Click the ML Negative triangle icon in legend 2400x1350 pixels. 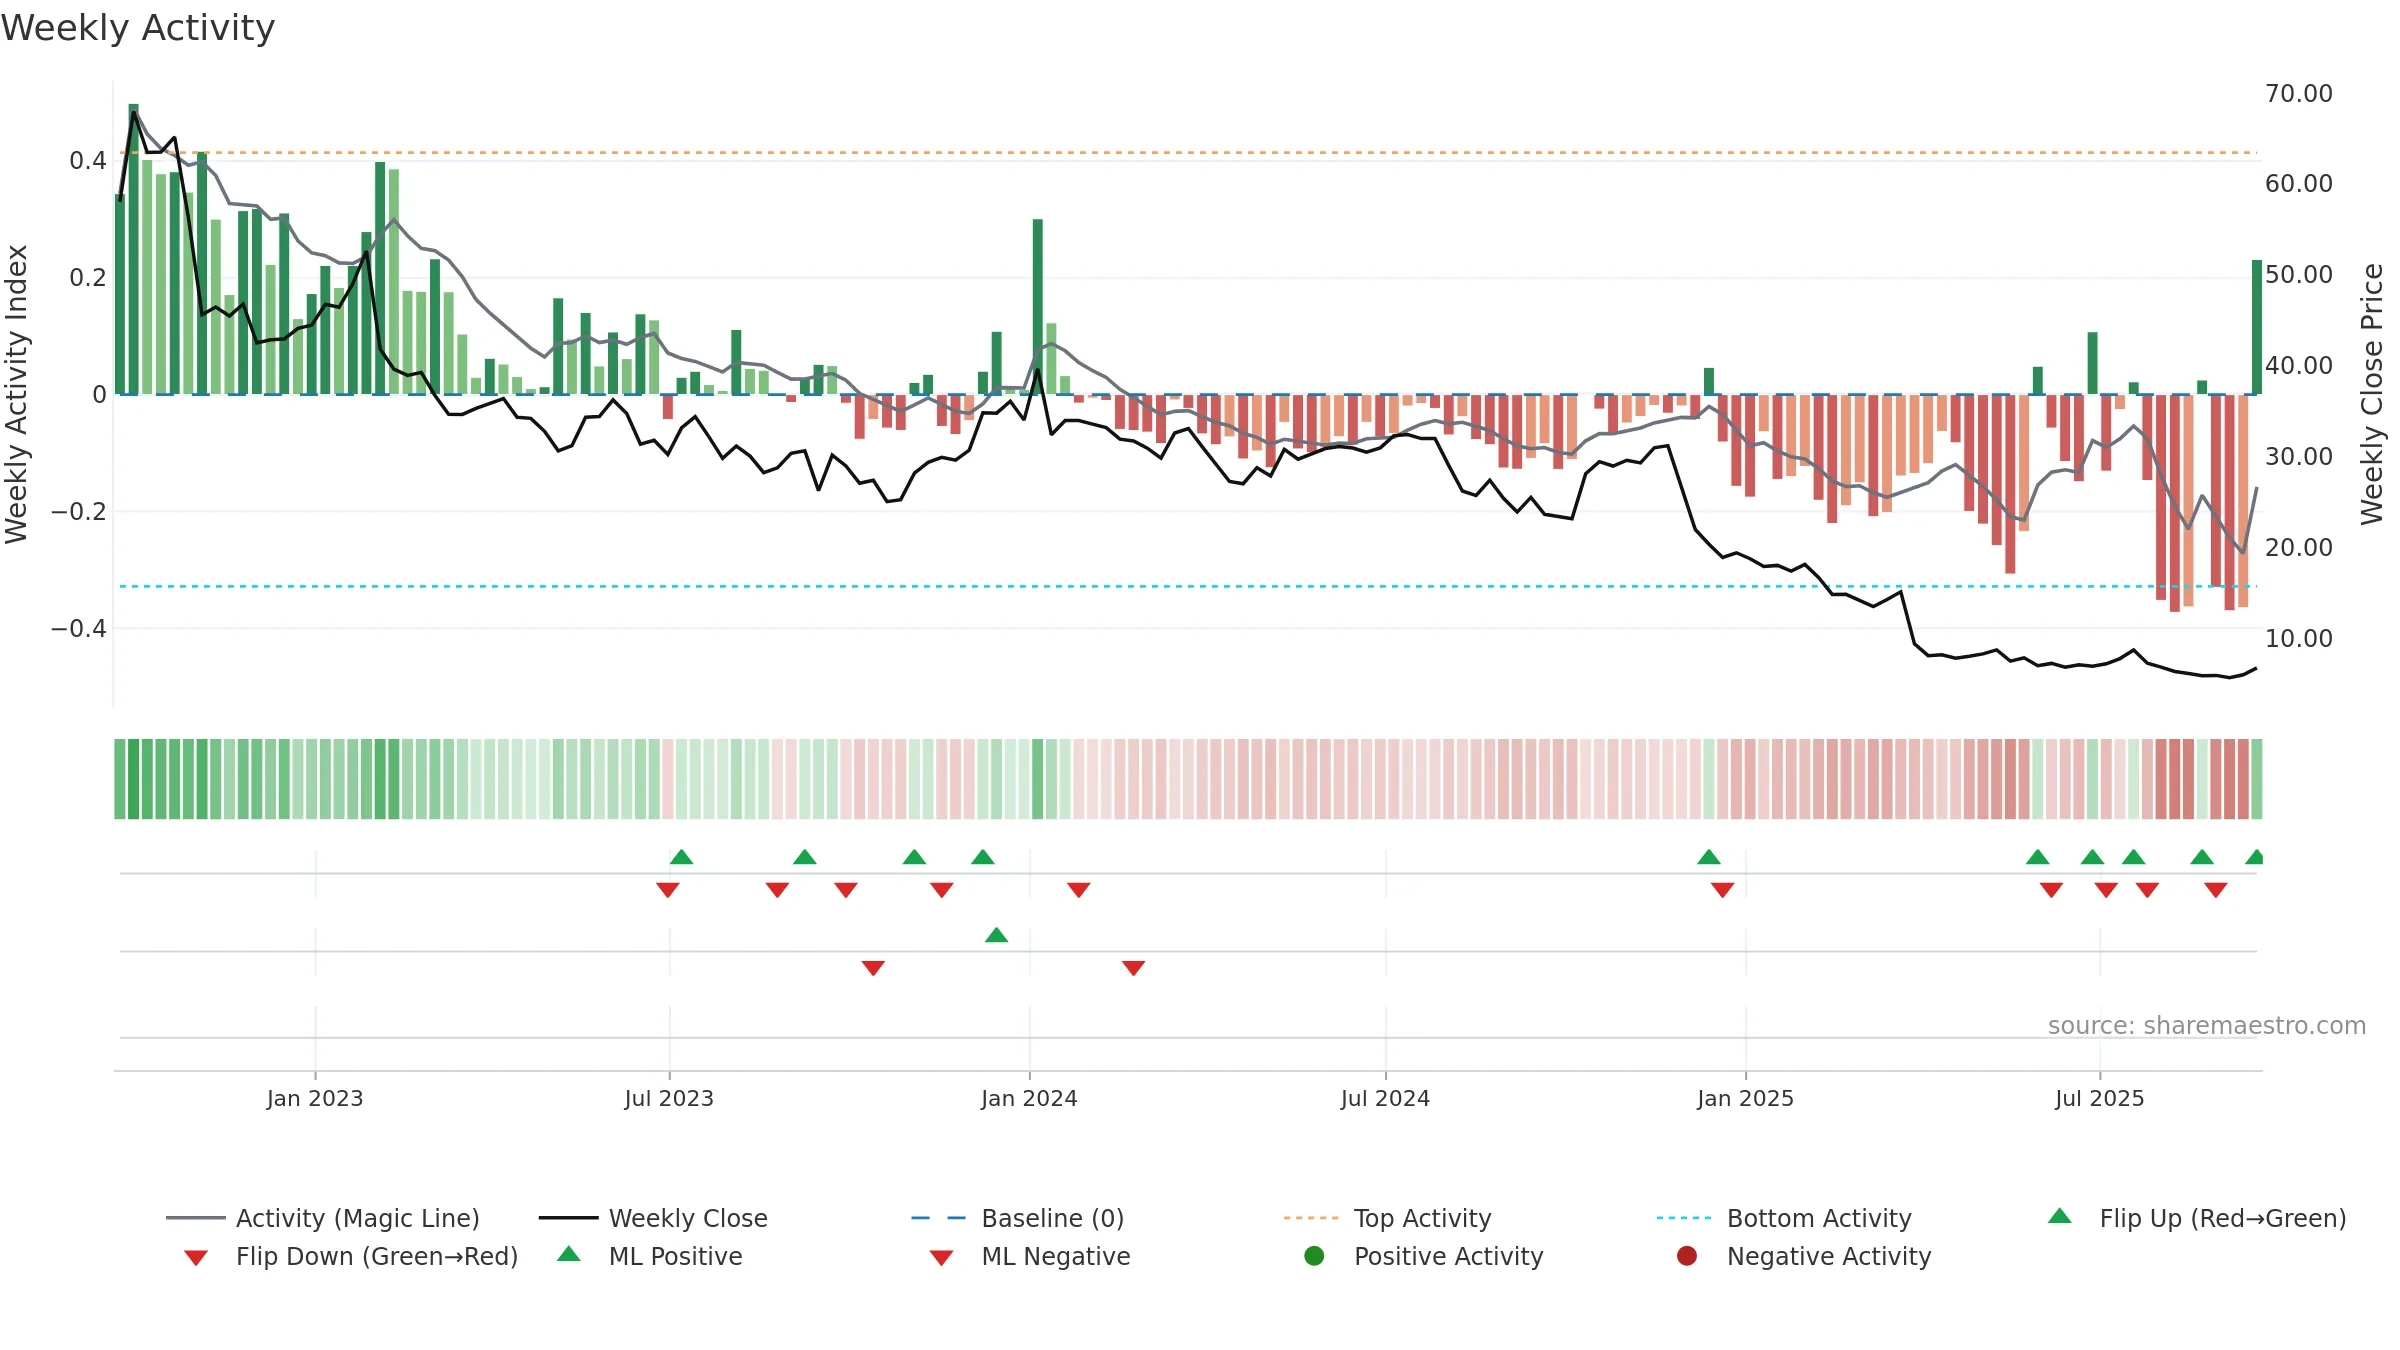point(941,1258)
